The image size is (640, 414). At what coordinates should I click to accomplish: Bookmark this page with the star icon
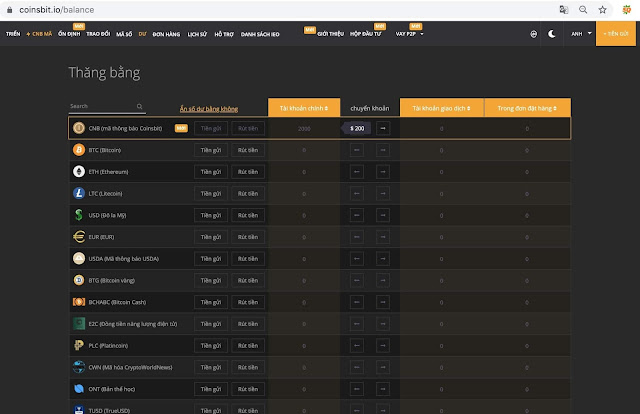tap(602, 10)
